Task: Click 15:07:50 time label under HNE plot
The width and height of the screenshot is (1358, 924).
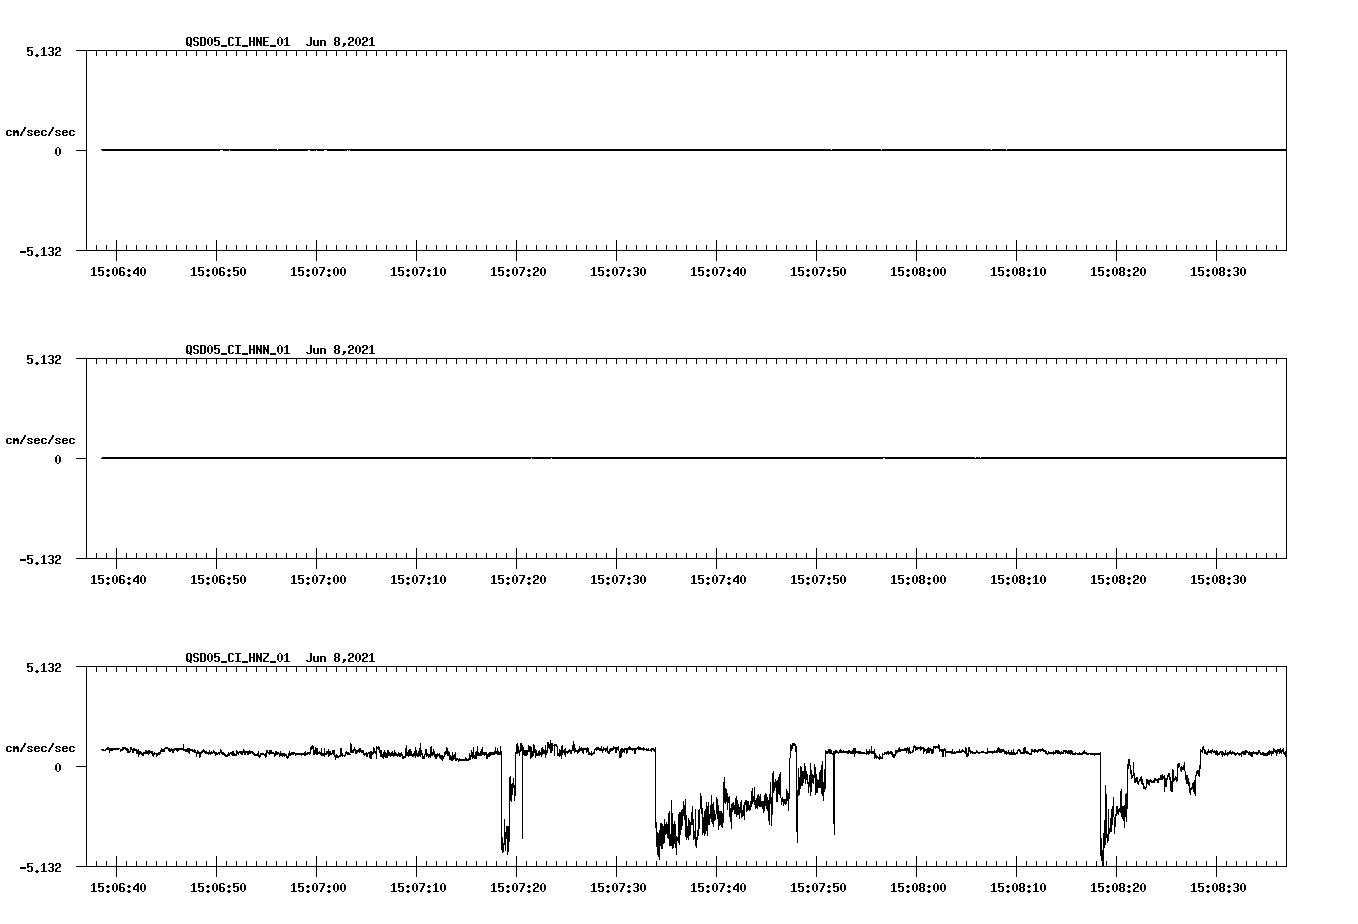Action: click(818, 272)
